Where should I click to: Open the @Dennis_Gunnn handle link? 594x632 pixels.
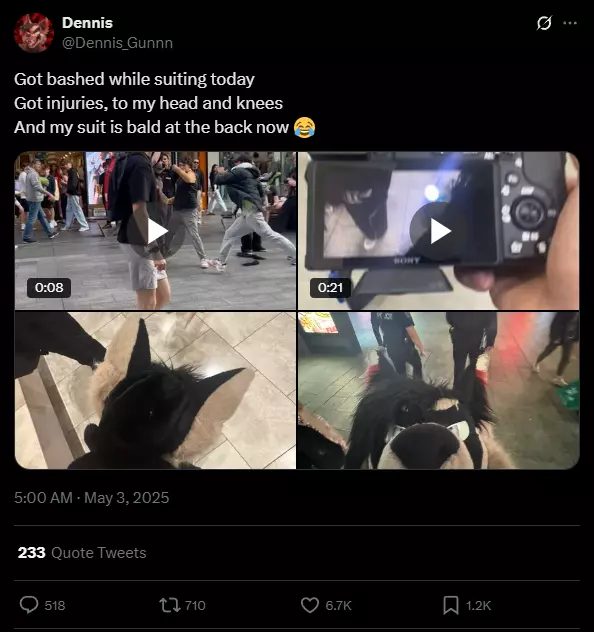117,43
